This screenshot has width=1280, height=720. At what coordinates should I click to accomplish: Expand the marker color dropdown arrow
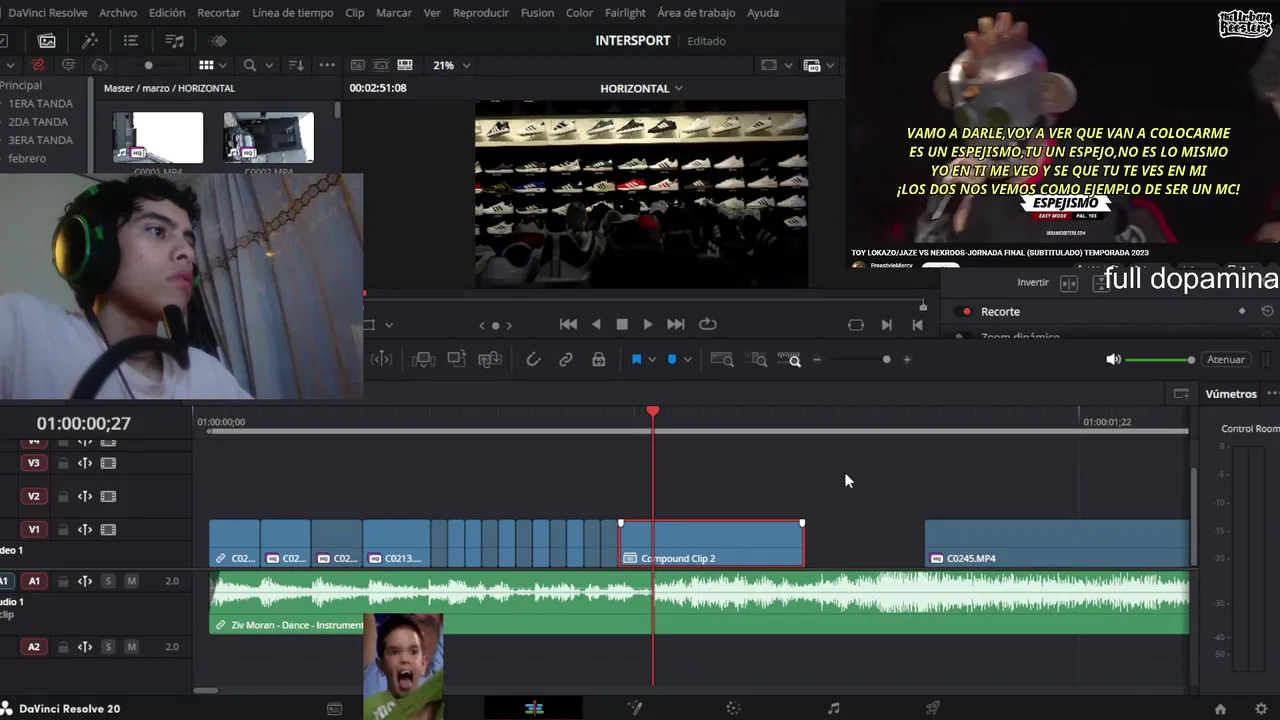[x=687, y=360]
